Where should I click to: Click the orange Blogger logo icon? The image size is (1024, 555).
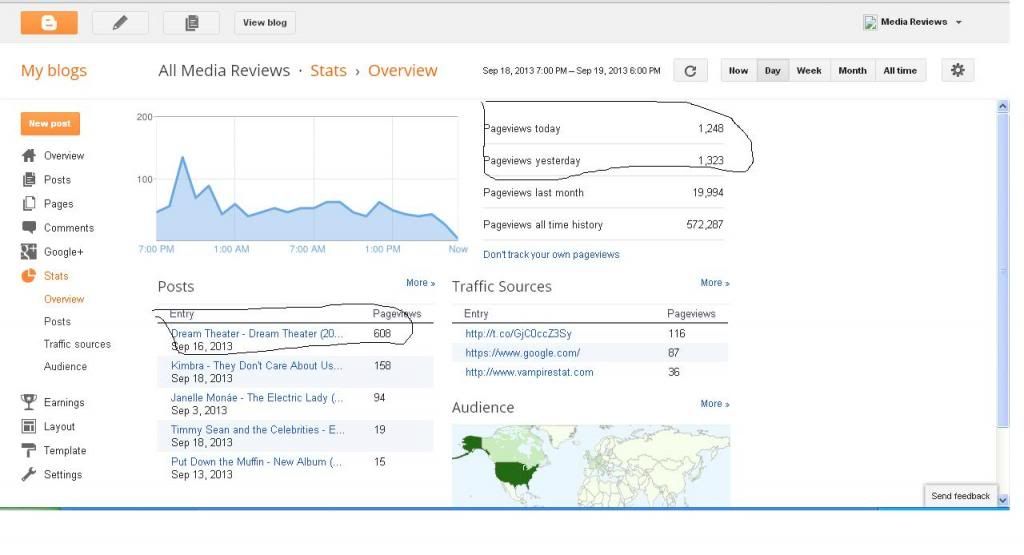(49, 23)
